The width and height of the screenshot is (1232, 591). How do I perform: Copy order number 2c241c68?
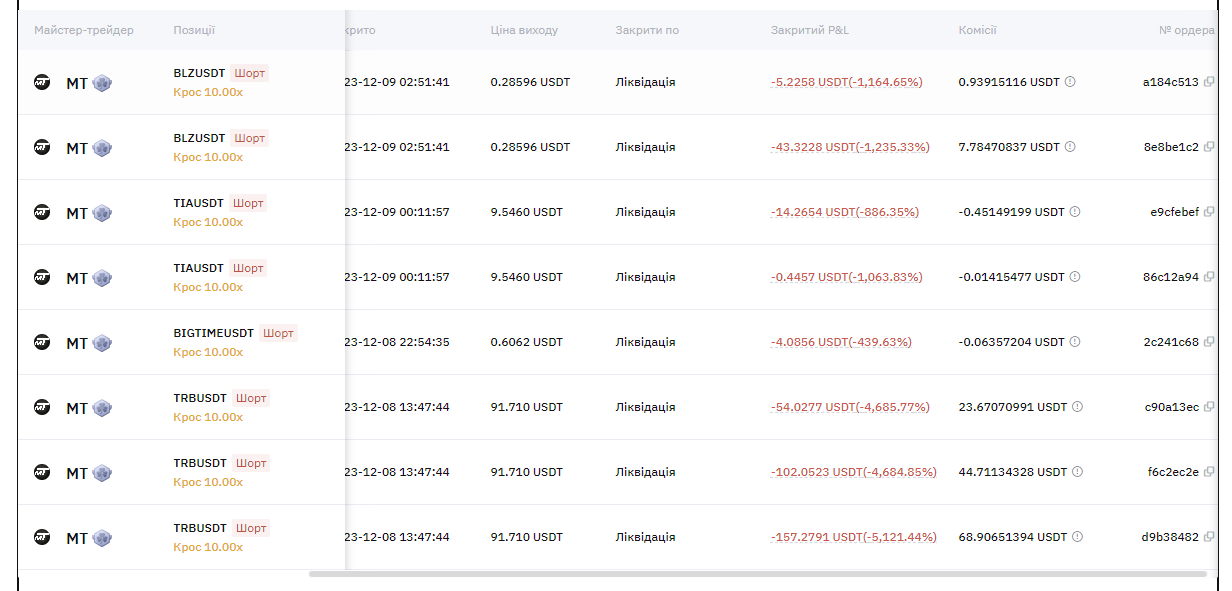[x=1209, y=342]
